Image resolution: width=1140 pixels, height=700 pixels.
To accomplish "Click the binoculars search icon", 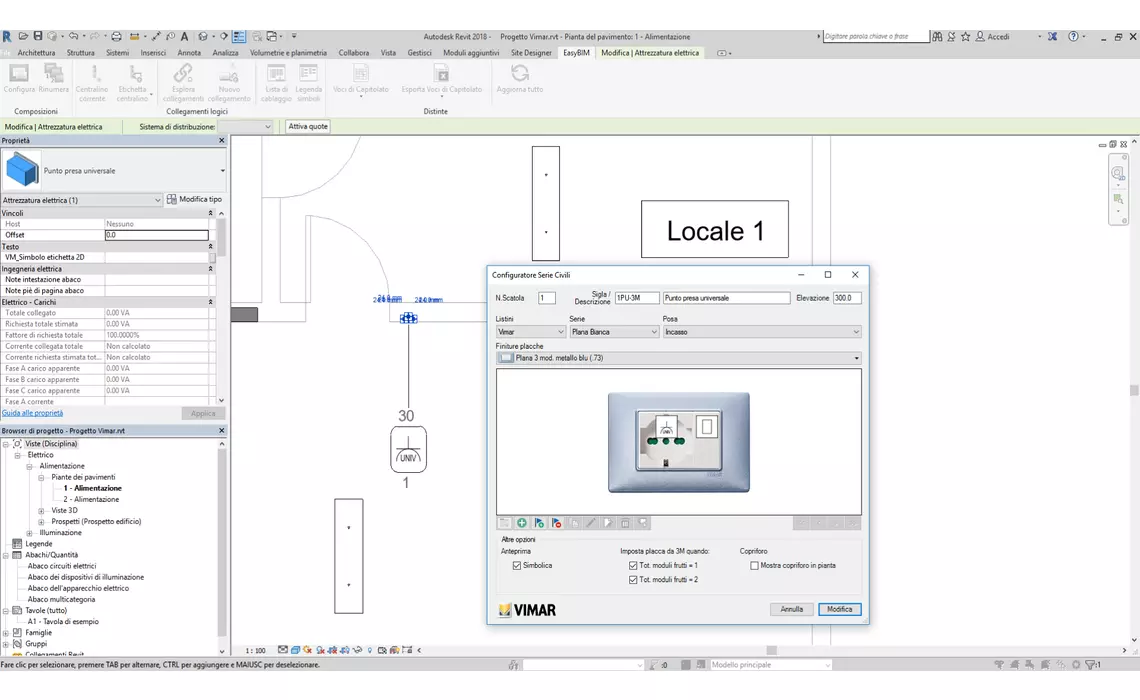I will pyautogui.click(x=937, y=36).
